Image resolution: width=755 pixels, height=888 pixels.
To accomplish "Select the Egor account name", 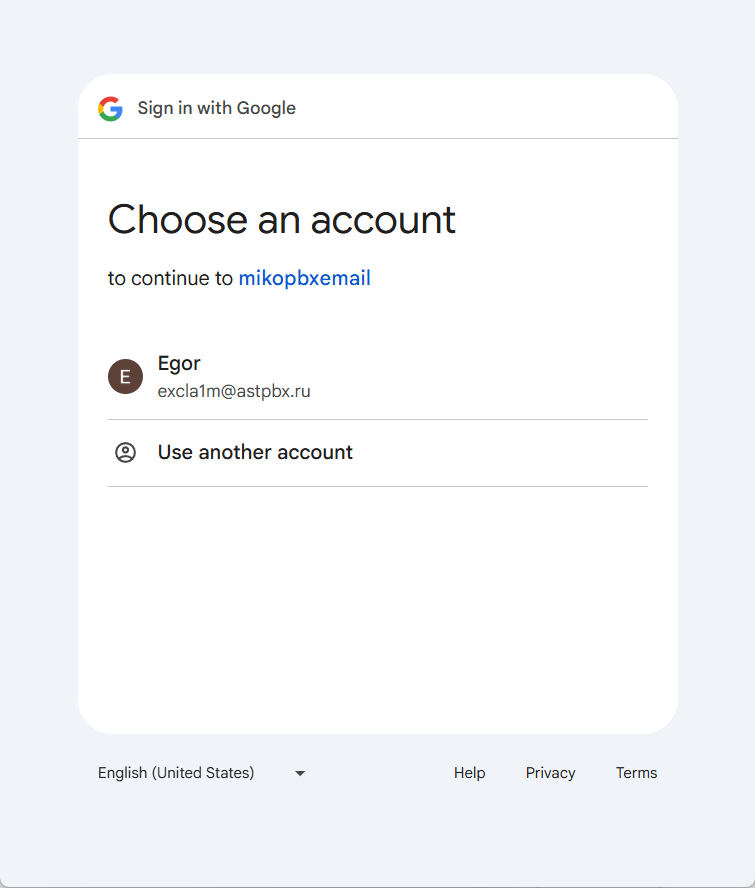I will click(180, 363).
